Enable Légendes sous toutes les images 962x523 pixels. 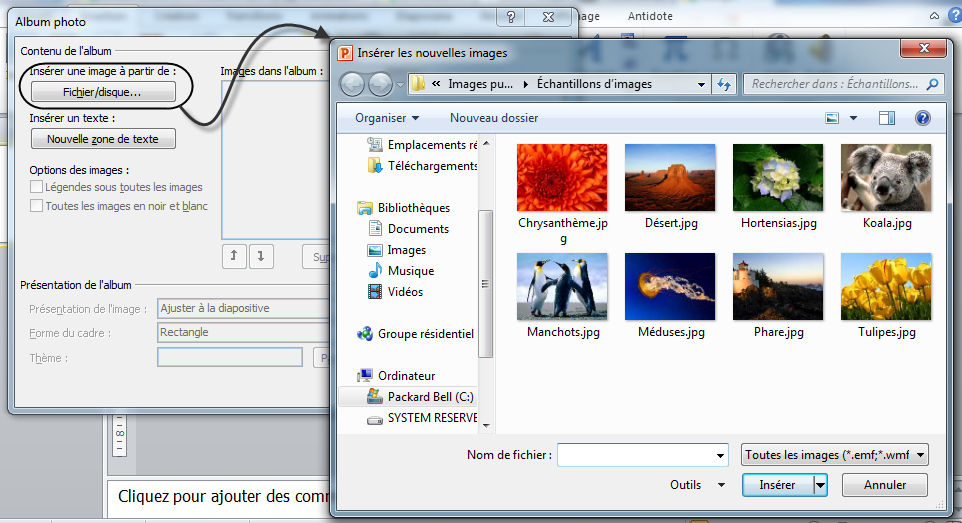(37, 187)
